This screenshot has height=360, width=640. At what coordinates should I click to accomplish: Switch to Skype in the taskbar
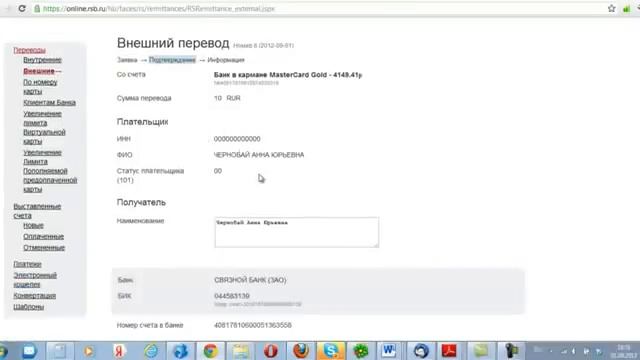pos(331,351)
